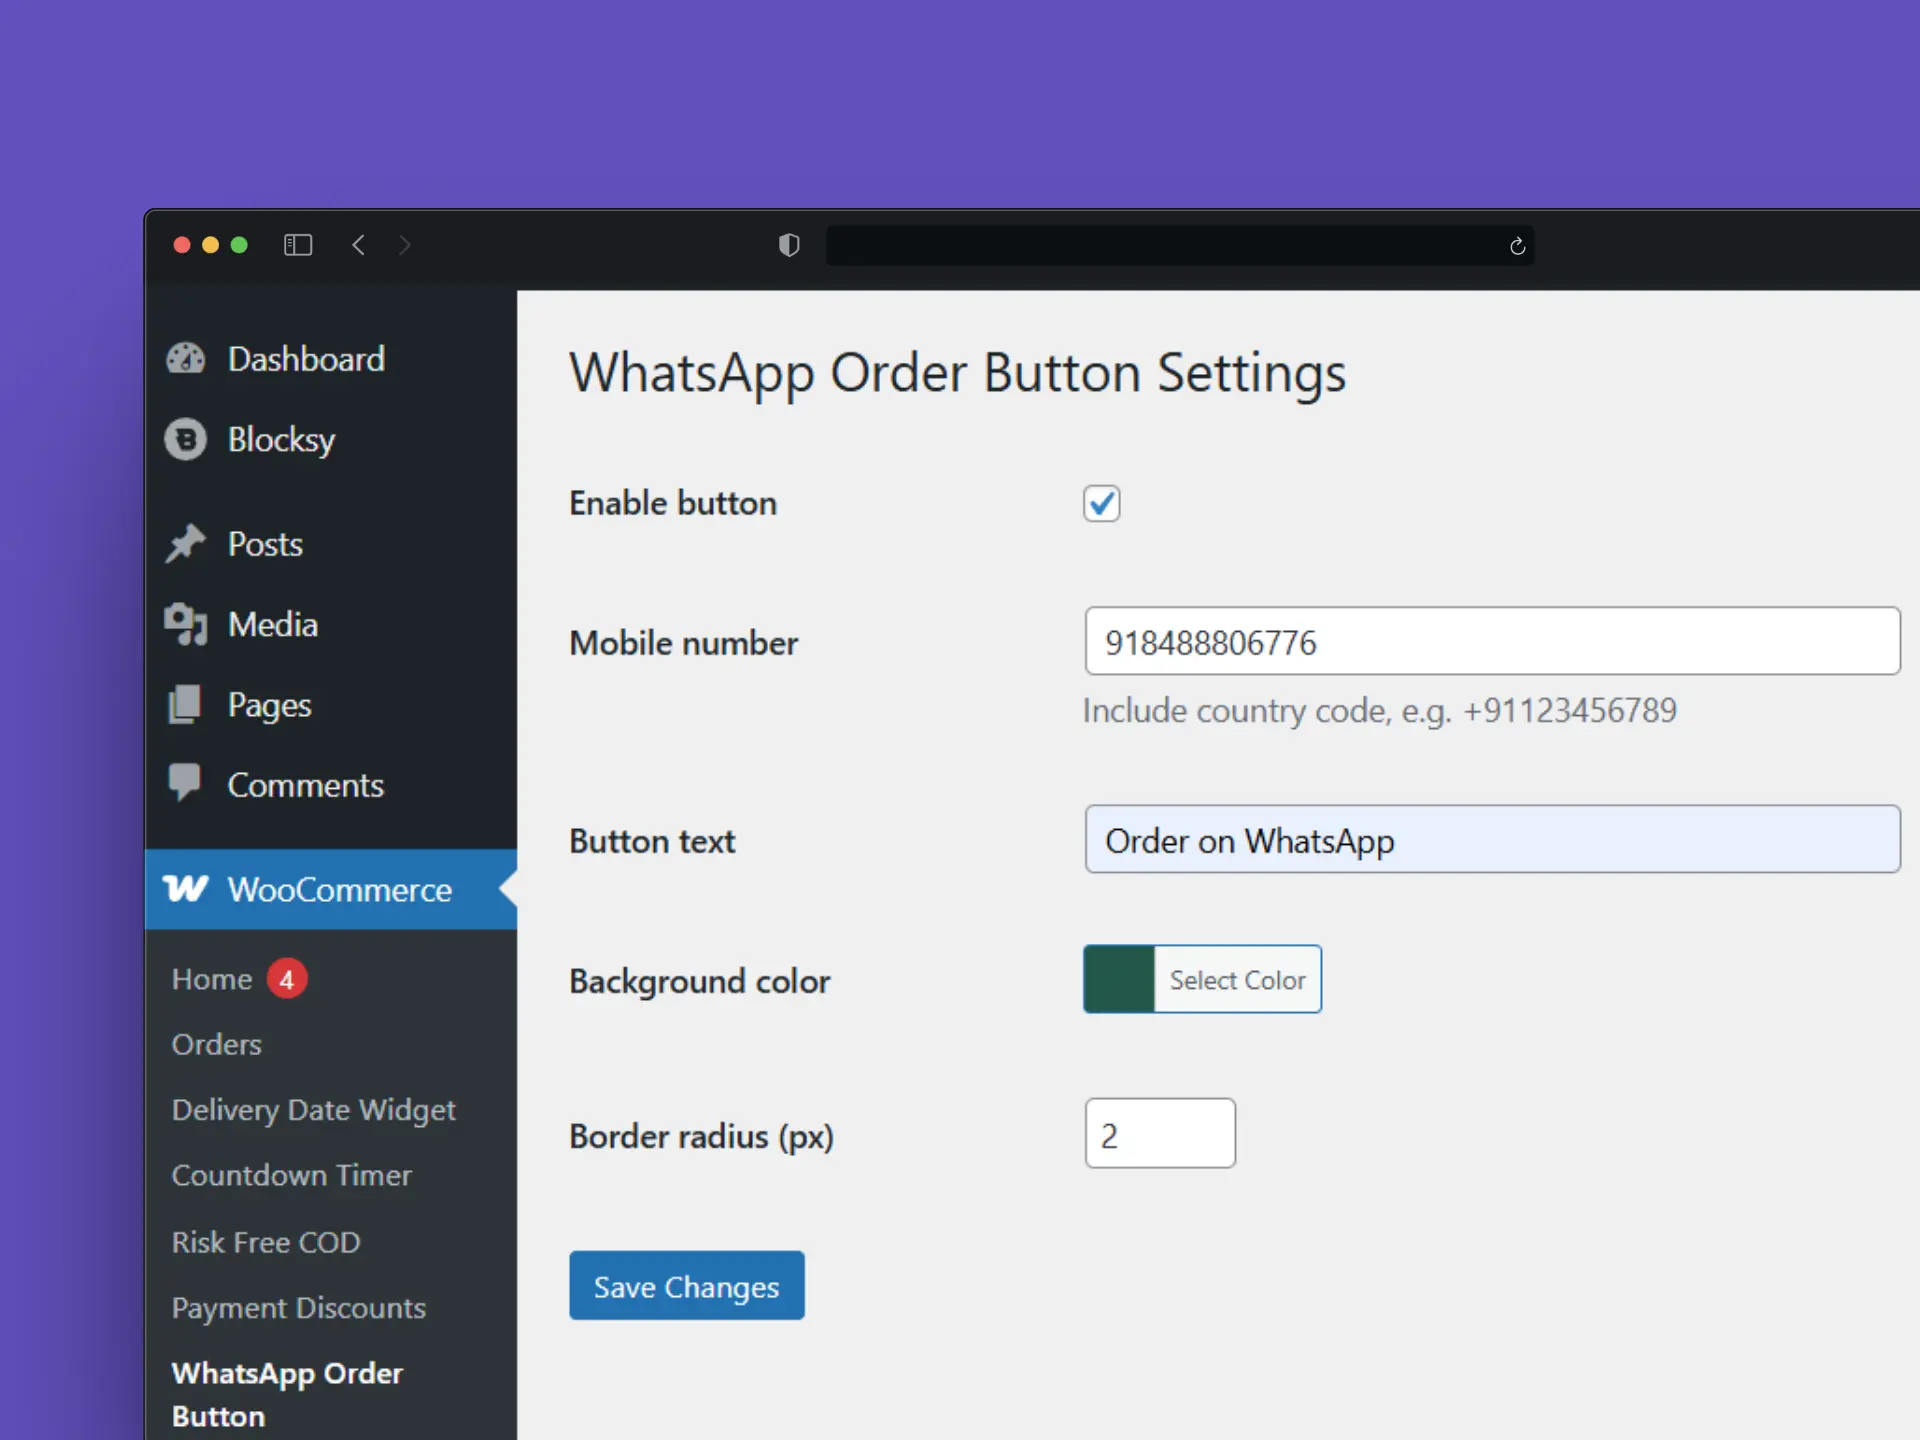Toggle the browser sidebar panel icon
The image size is (1920, 1440).
(x=298, y=245)
